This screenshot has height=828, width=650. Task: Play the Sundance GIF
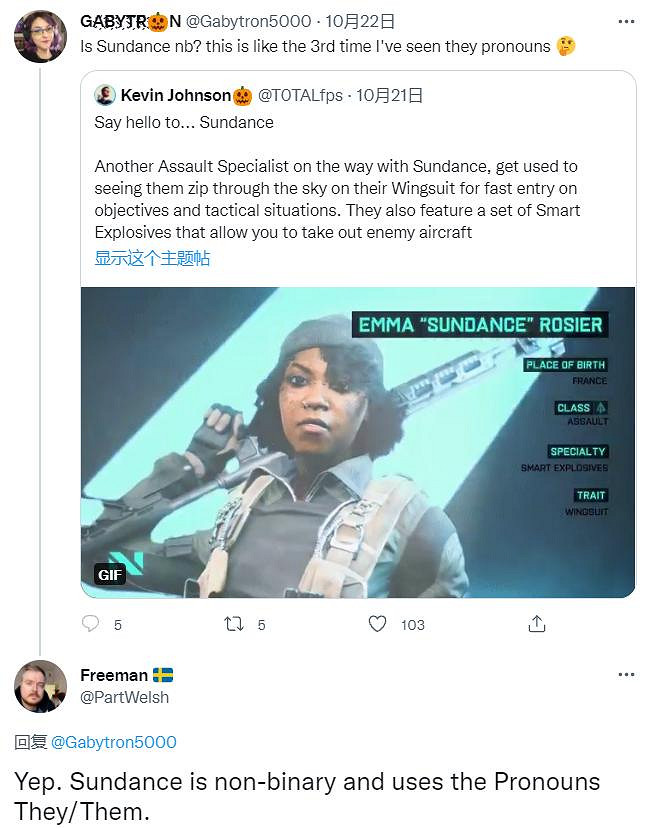(357, 442)
